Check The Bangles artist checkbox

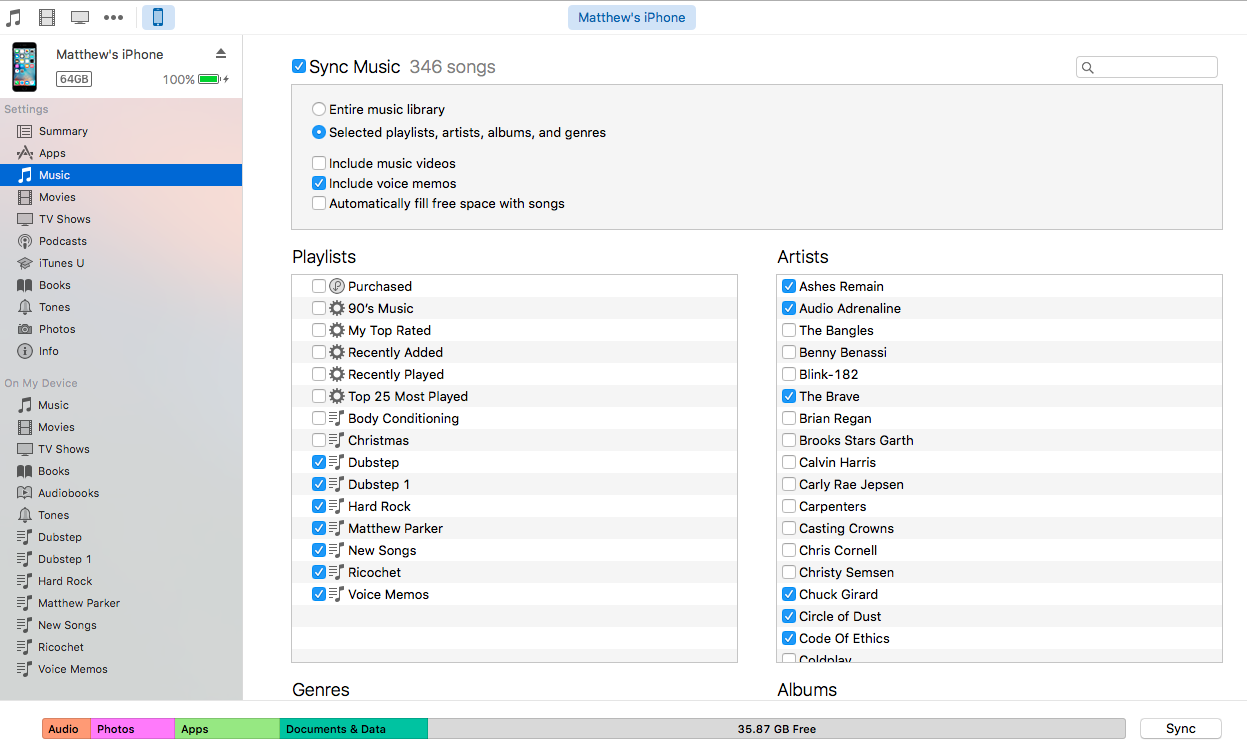click(789, 330)
